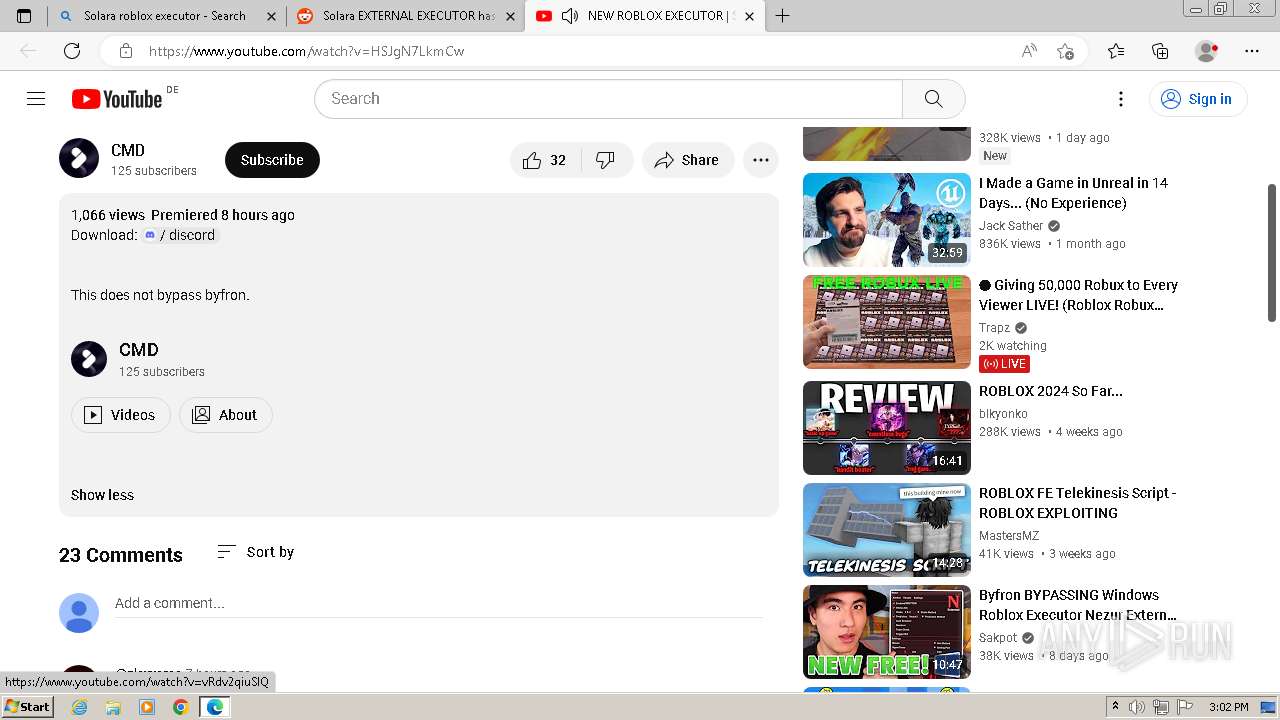Close the Solara roblox executor Search tab
Screen dimensions: 1280x720
271,16
